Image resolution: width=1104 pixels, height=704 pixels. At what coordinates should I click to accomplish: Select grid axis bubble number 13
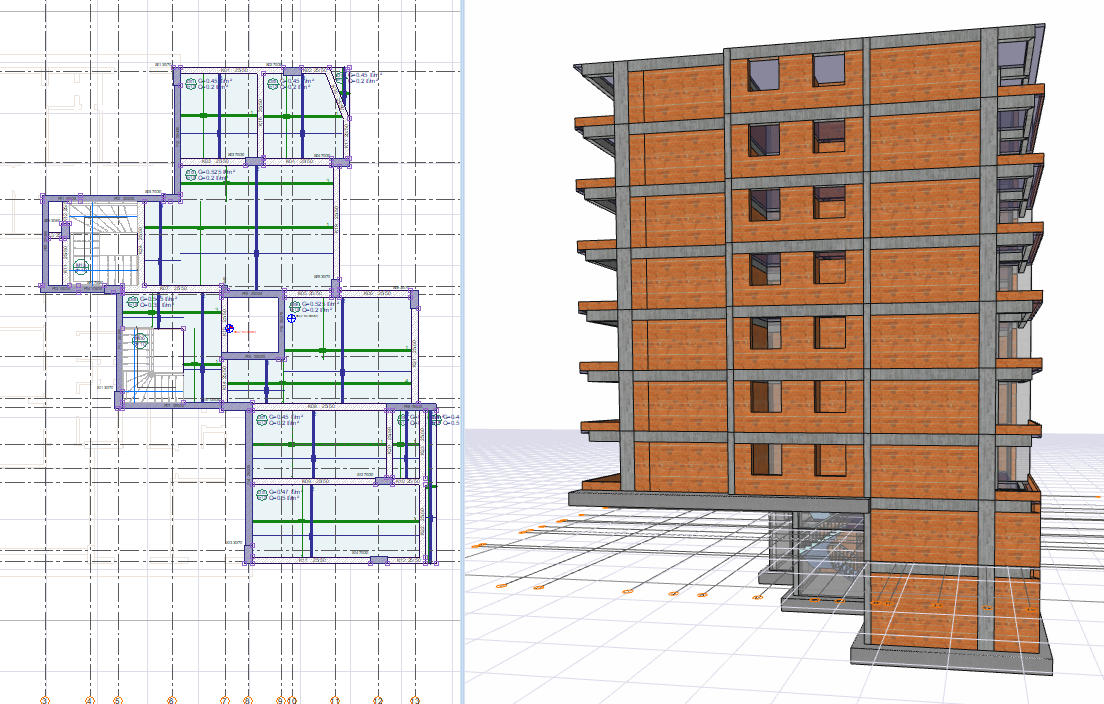click(x=415, y=700)
